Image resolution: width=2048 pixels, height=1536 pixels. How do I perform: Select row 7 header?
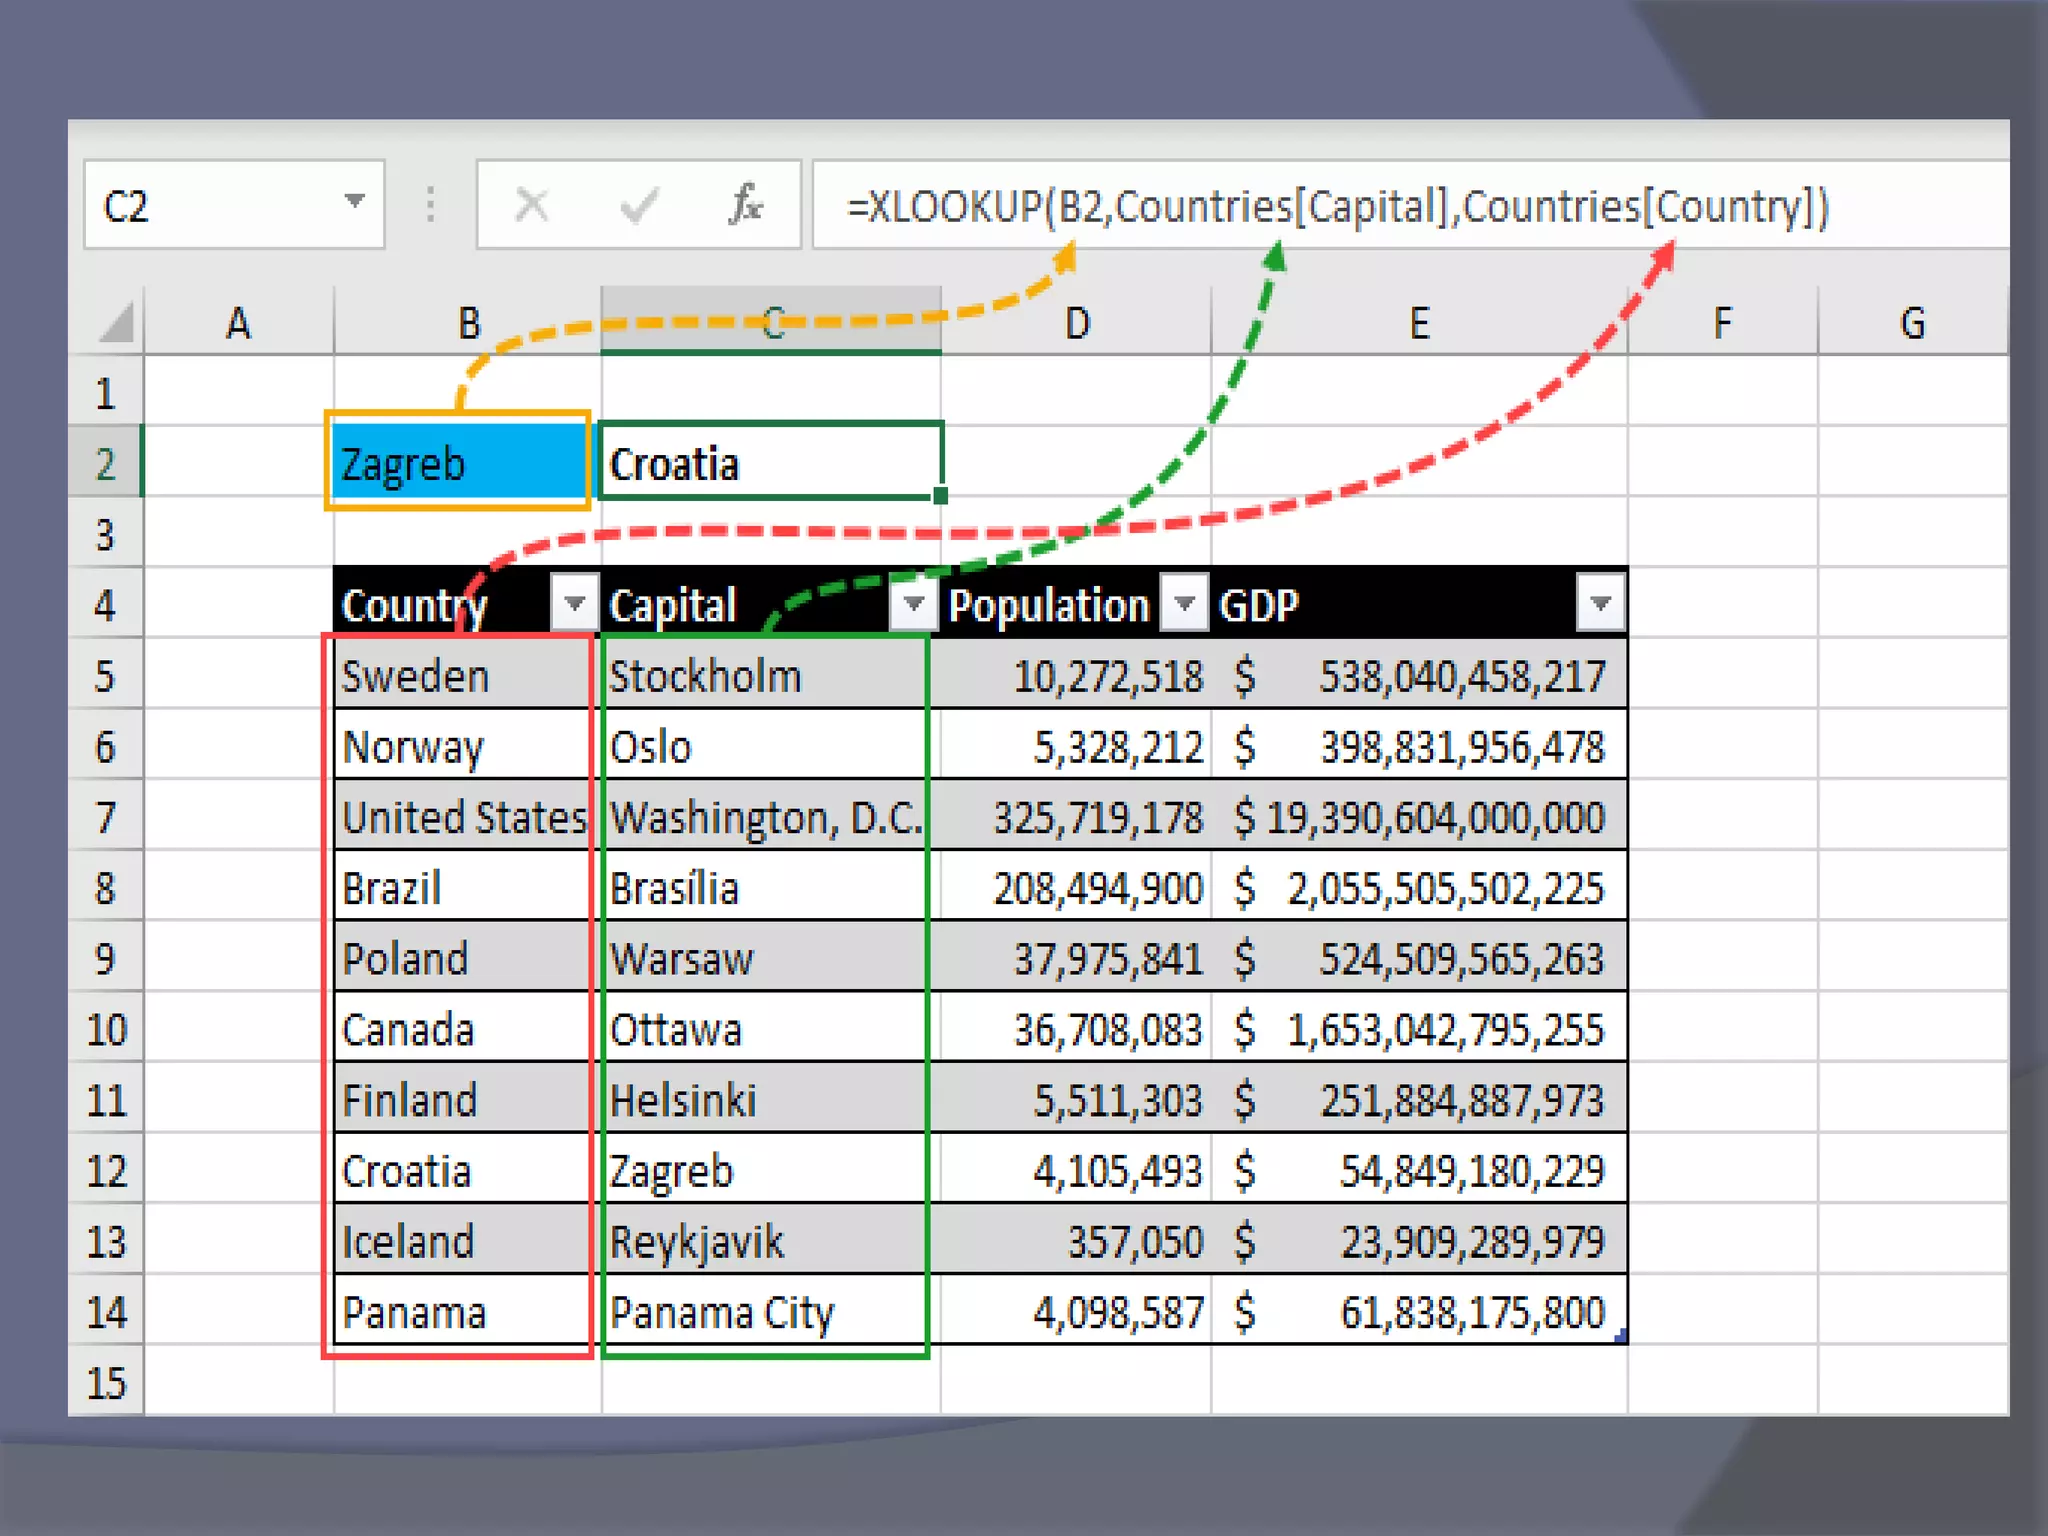click(106, 817)
